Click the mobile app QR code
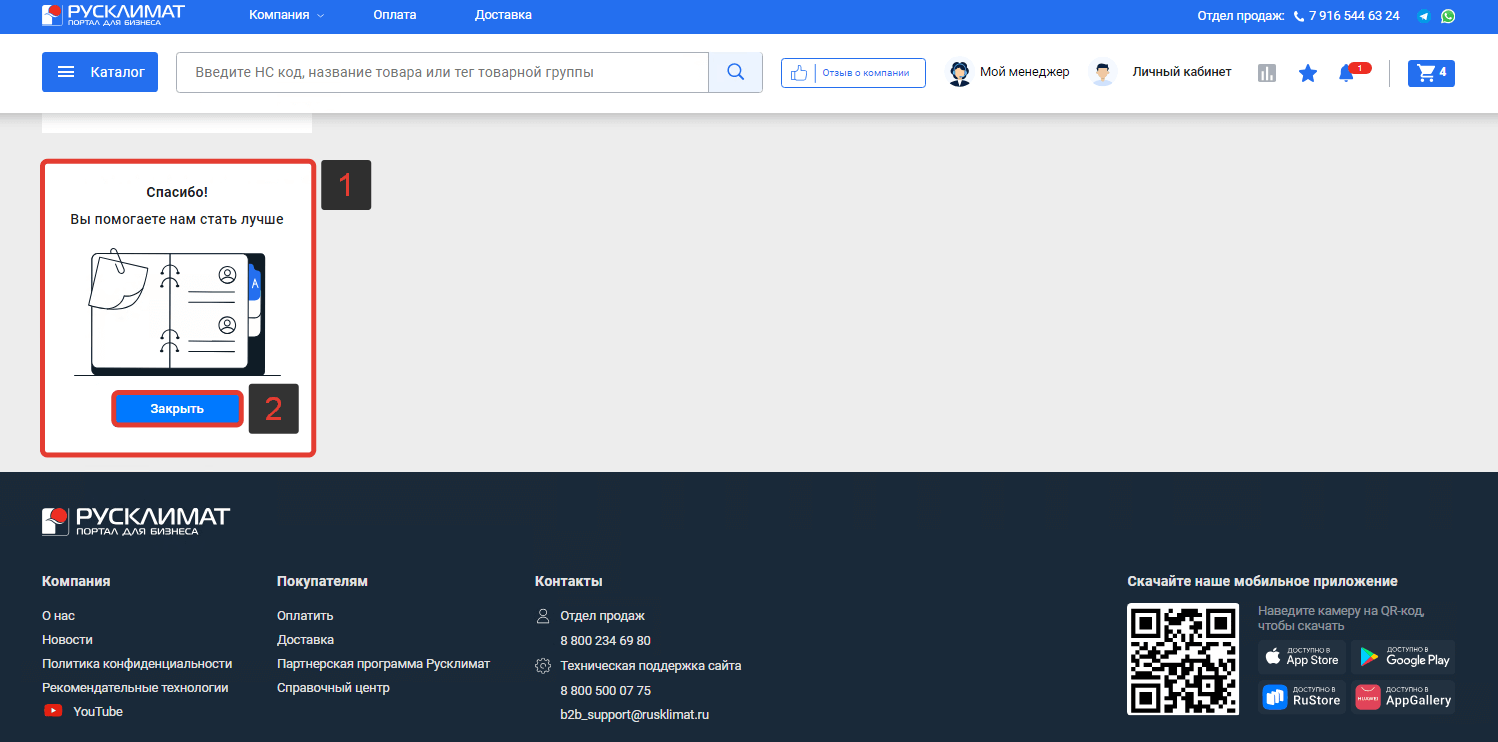The image size is (1498, 742). pyautogui.click(x=1183, y=659)
